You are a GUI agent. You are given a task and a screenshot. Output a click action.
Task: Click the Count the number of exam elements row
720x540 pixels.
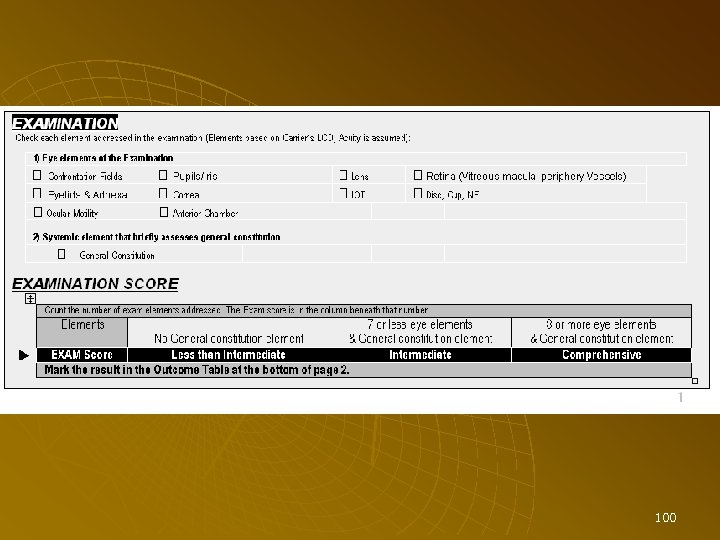[364, 310]
